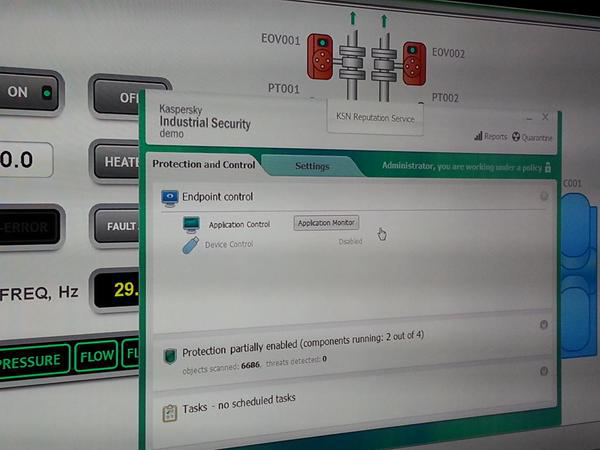
Task: Click the Endpoint control monitor icon
Action: click(x=170, y=198)
